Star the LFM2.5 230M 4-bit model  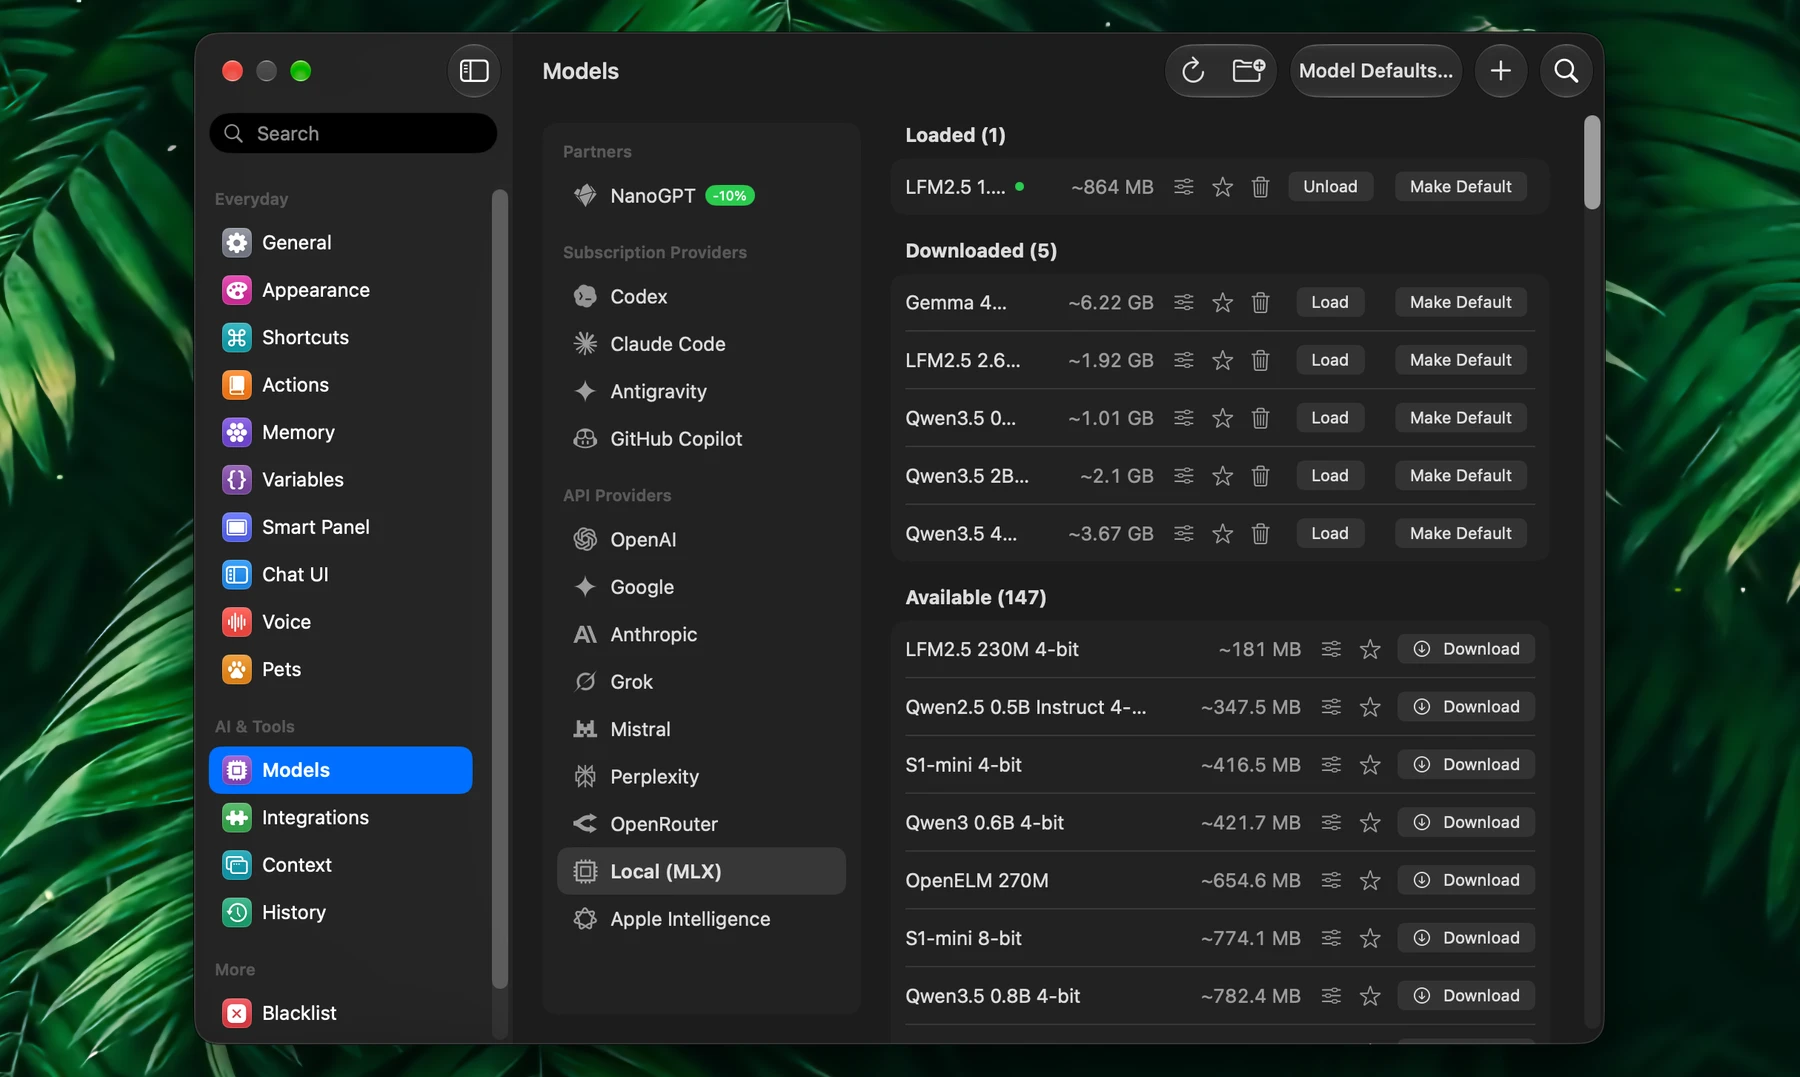1370,650
